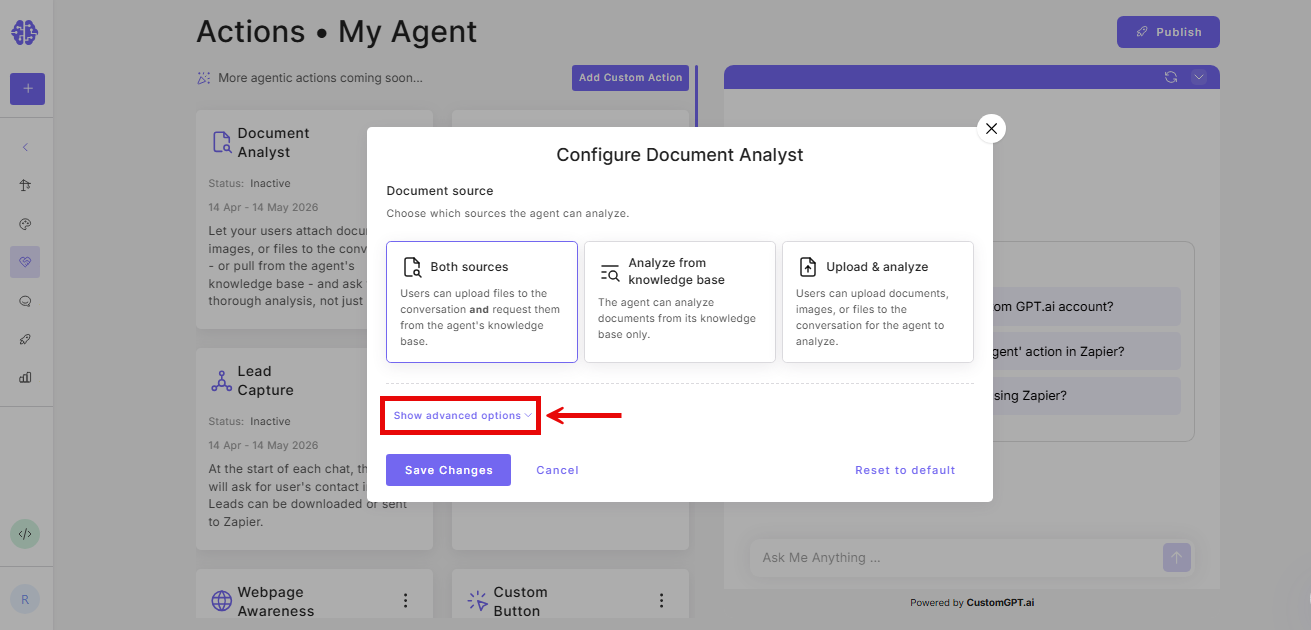Screen dimensions: 1311x630
Task: Close the Configure Document Analyst dialog
Action: pos(991,128)
